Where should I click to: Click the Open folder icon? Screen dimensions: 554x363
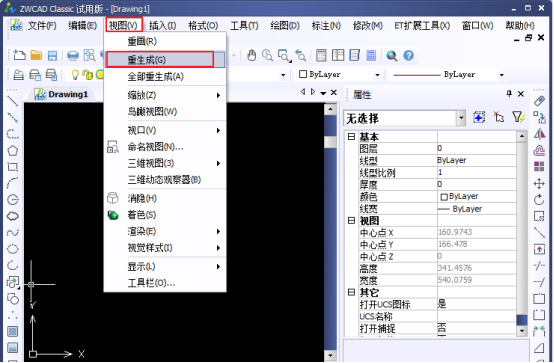pyautogui.click(x=36, y=55)
